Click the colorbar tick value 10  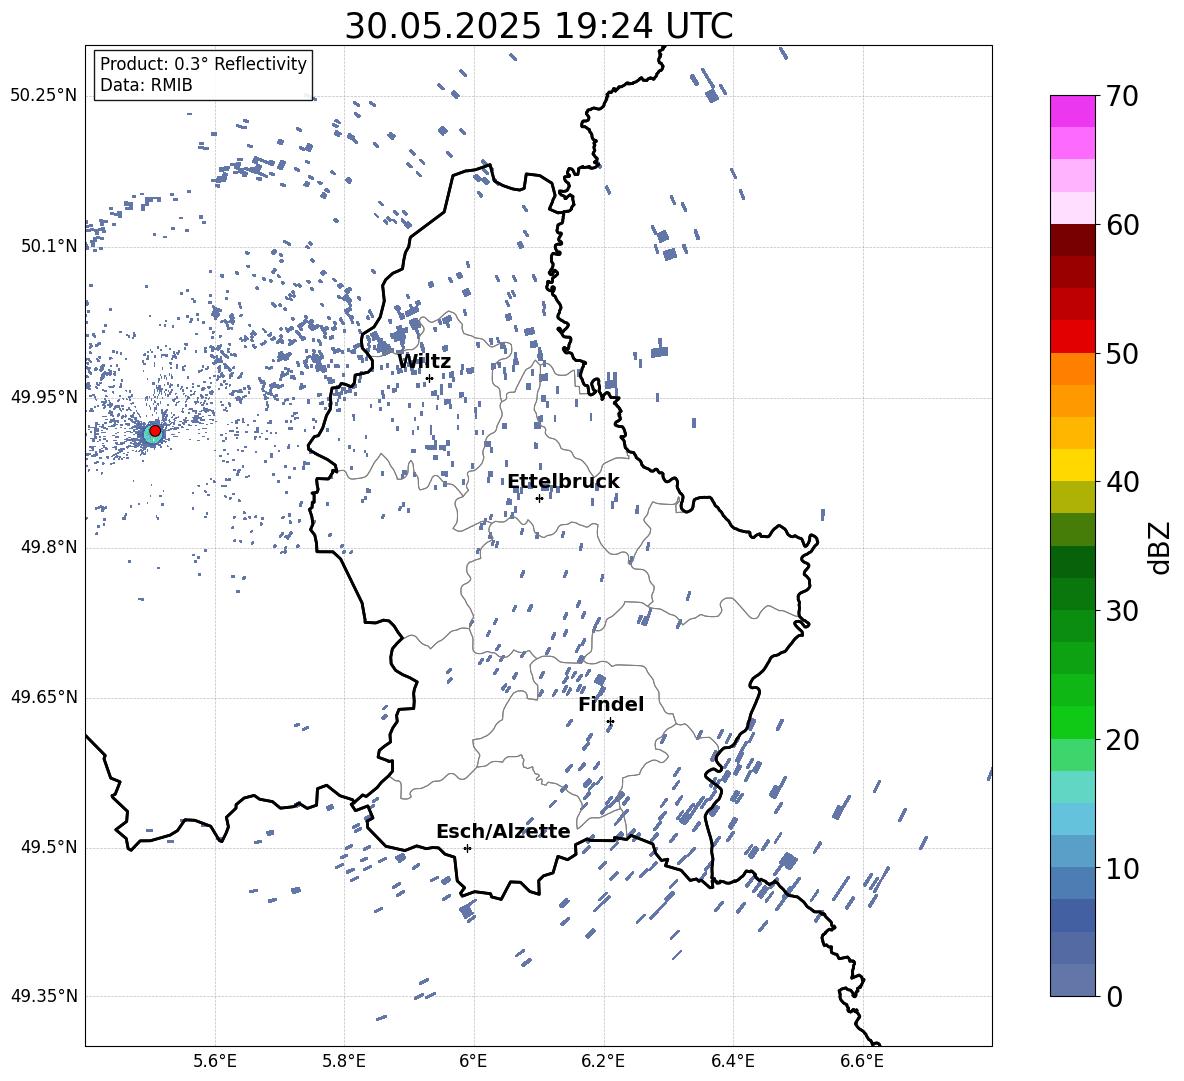1122,868
